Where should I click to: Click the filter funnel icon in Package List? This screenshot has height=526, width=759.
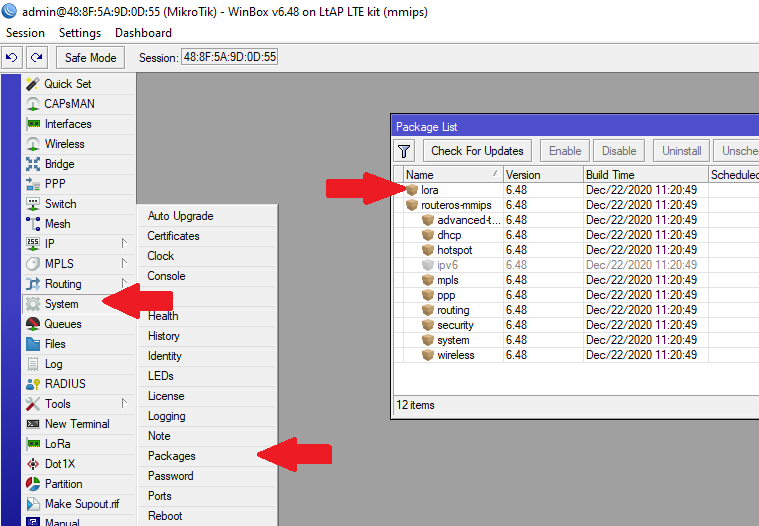(404, 151)
